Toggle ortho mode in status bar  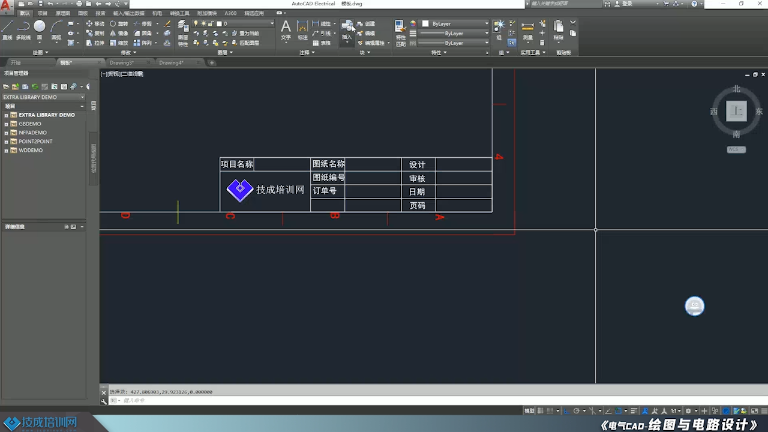tap(566, 411)
